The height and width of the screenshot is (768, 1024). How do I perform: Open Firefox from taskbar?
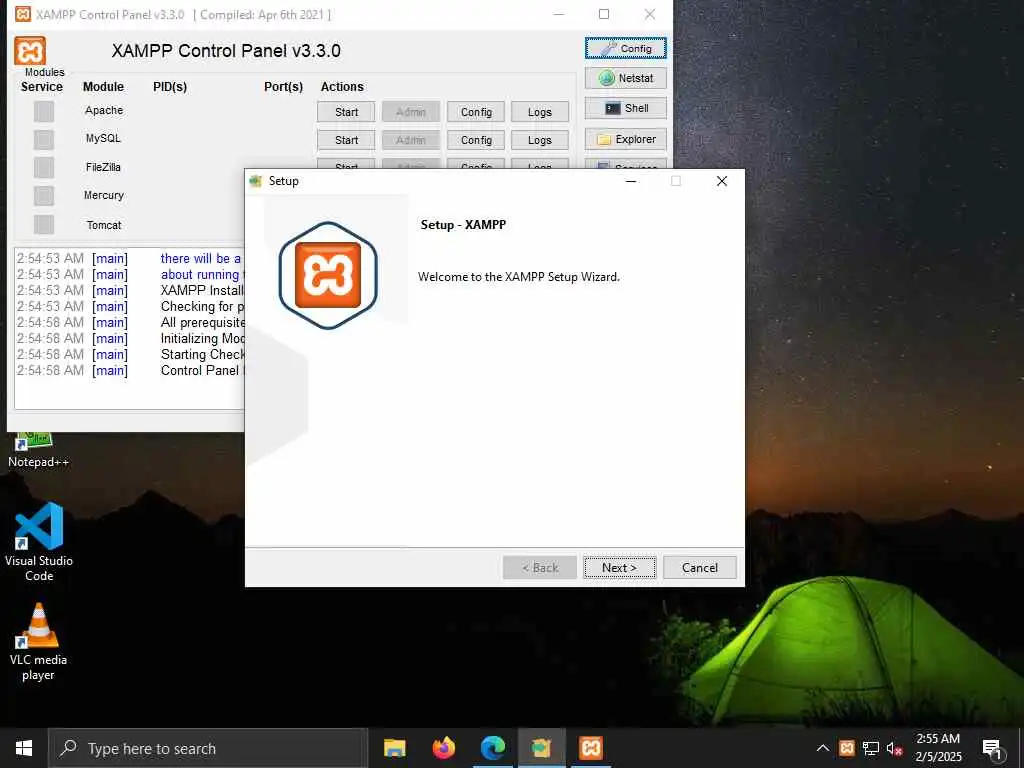(444, 748)
